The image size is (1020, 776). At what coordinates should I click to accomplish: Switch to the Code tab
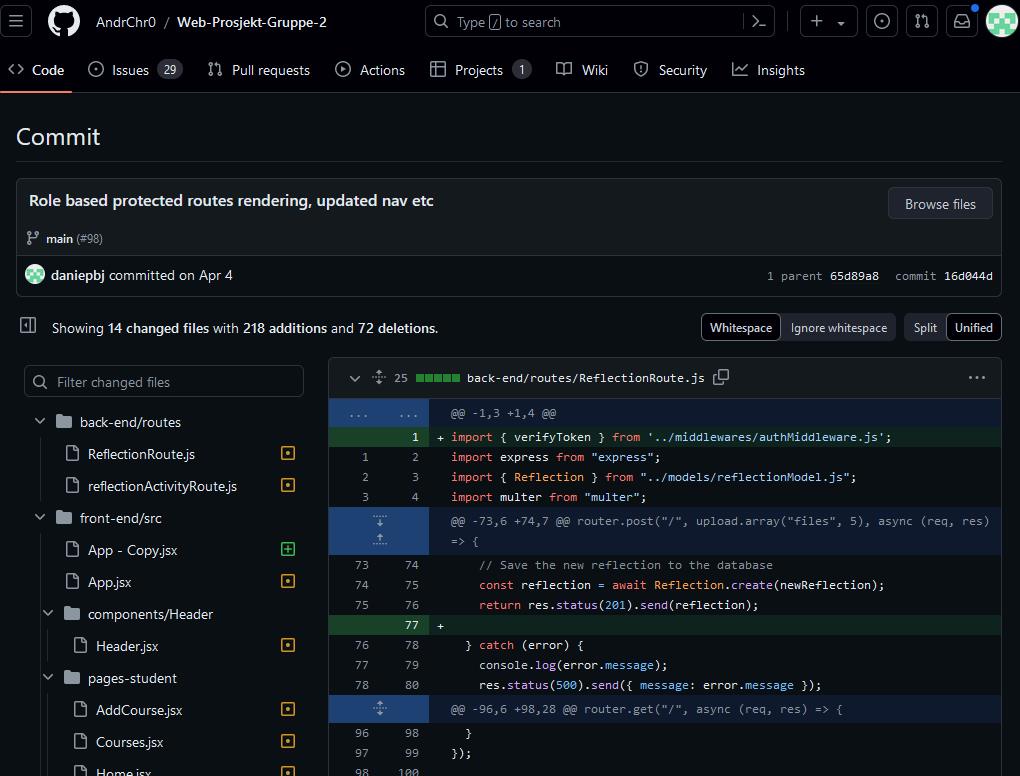(36, 70)
